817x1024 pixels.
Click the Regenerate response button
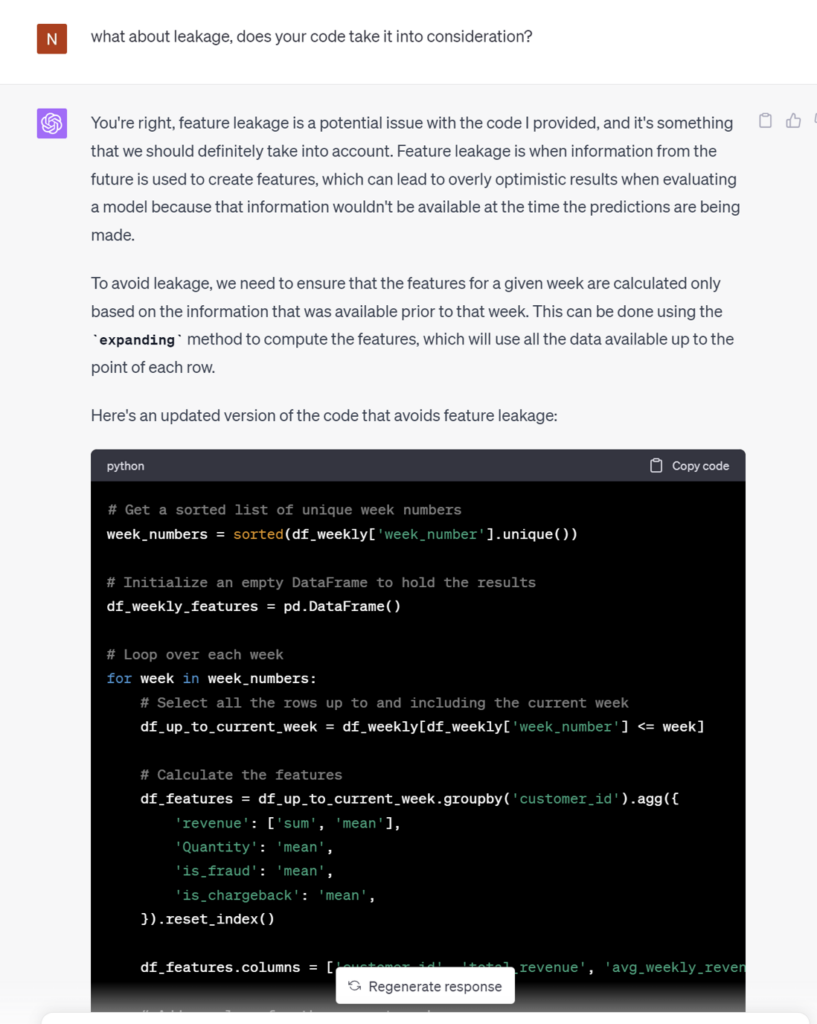(425, 986)
